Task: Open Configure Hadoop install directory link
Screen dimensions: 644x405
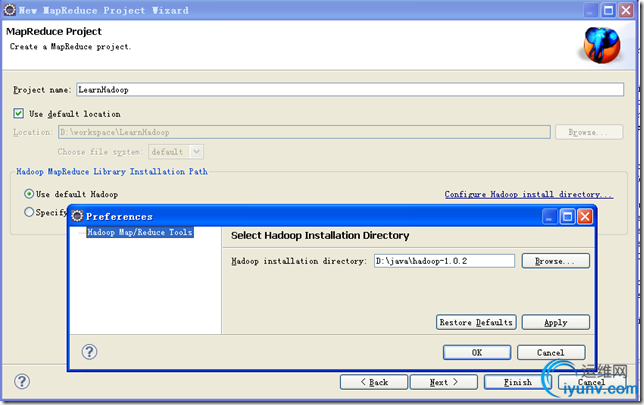Action: pos(529,194)
